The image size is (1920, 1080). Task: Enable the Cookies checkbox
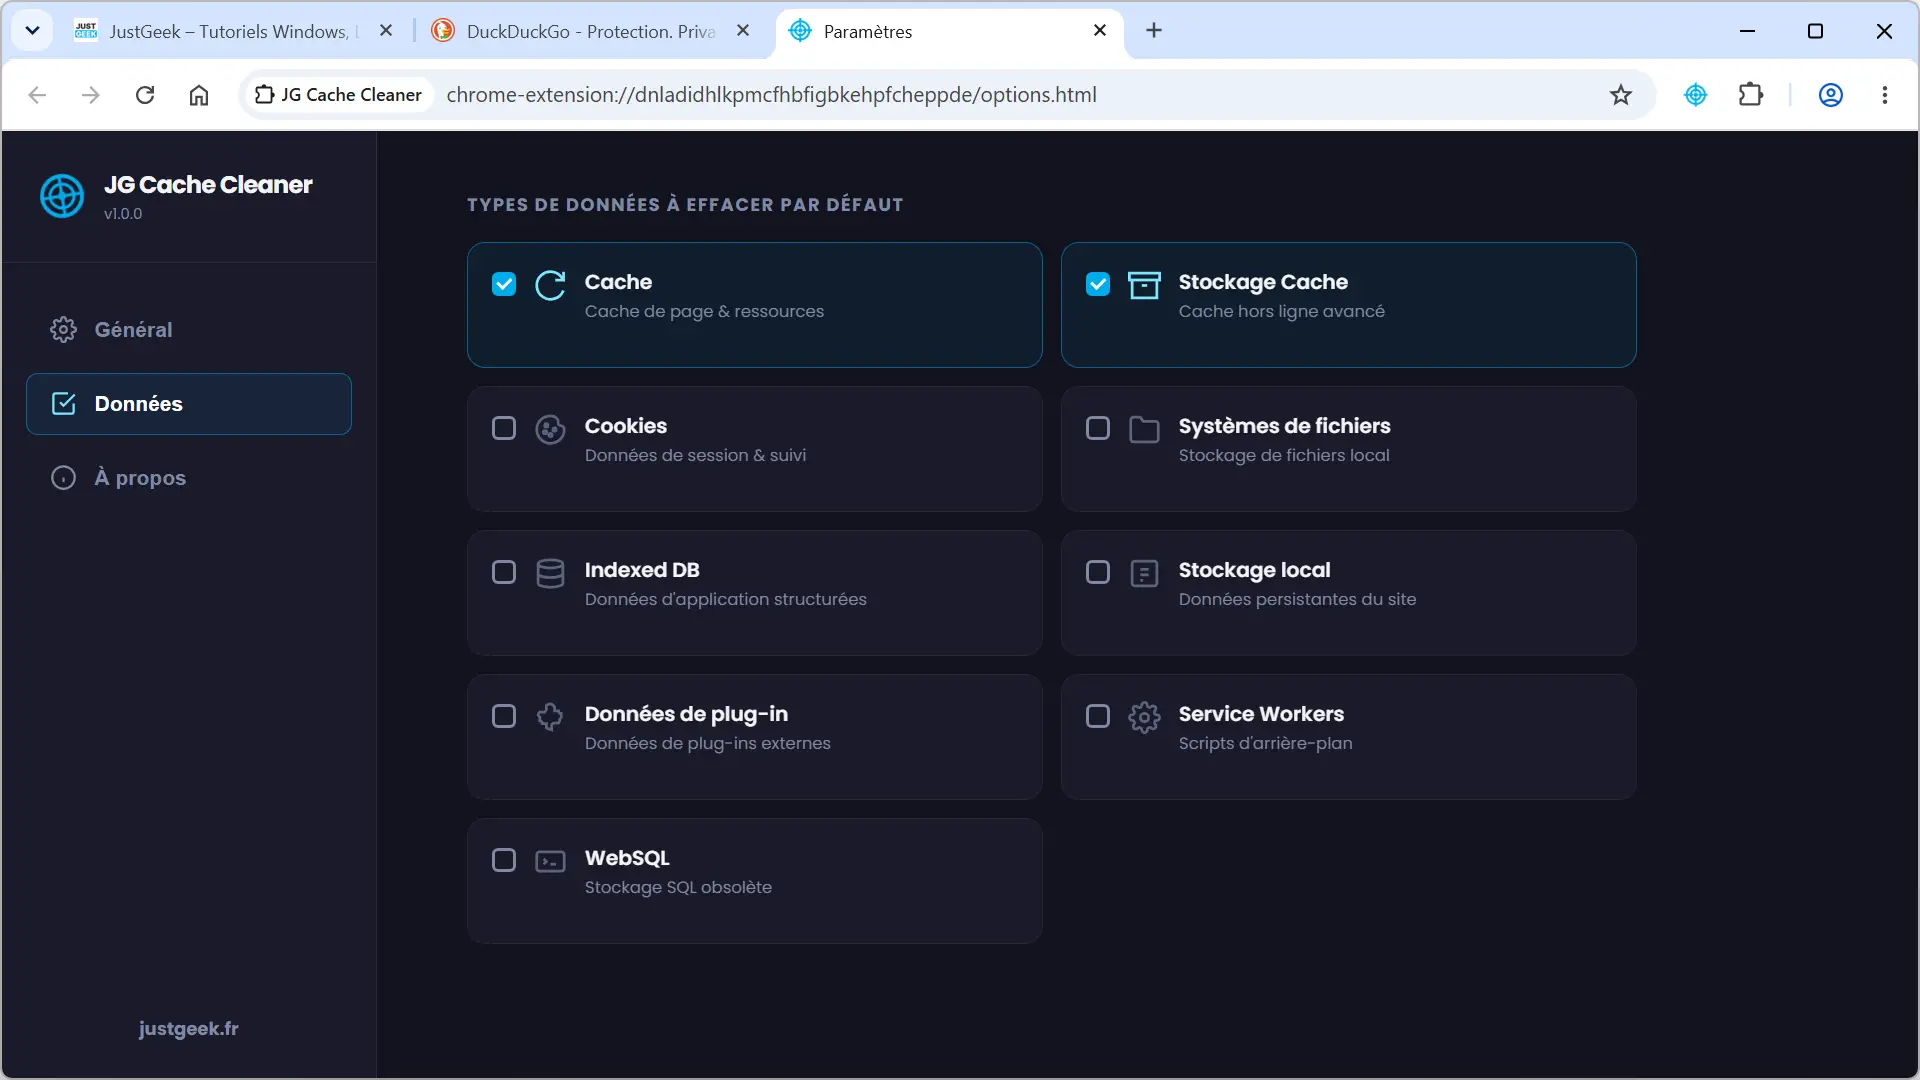(504, 428)
